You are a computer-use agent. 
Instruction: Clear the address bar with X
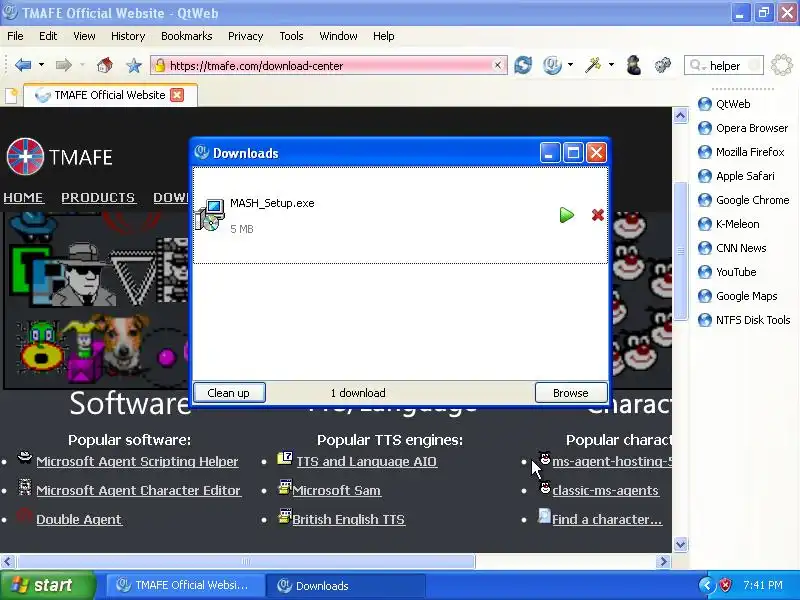pyautogui.click(x=497, y=65)
